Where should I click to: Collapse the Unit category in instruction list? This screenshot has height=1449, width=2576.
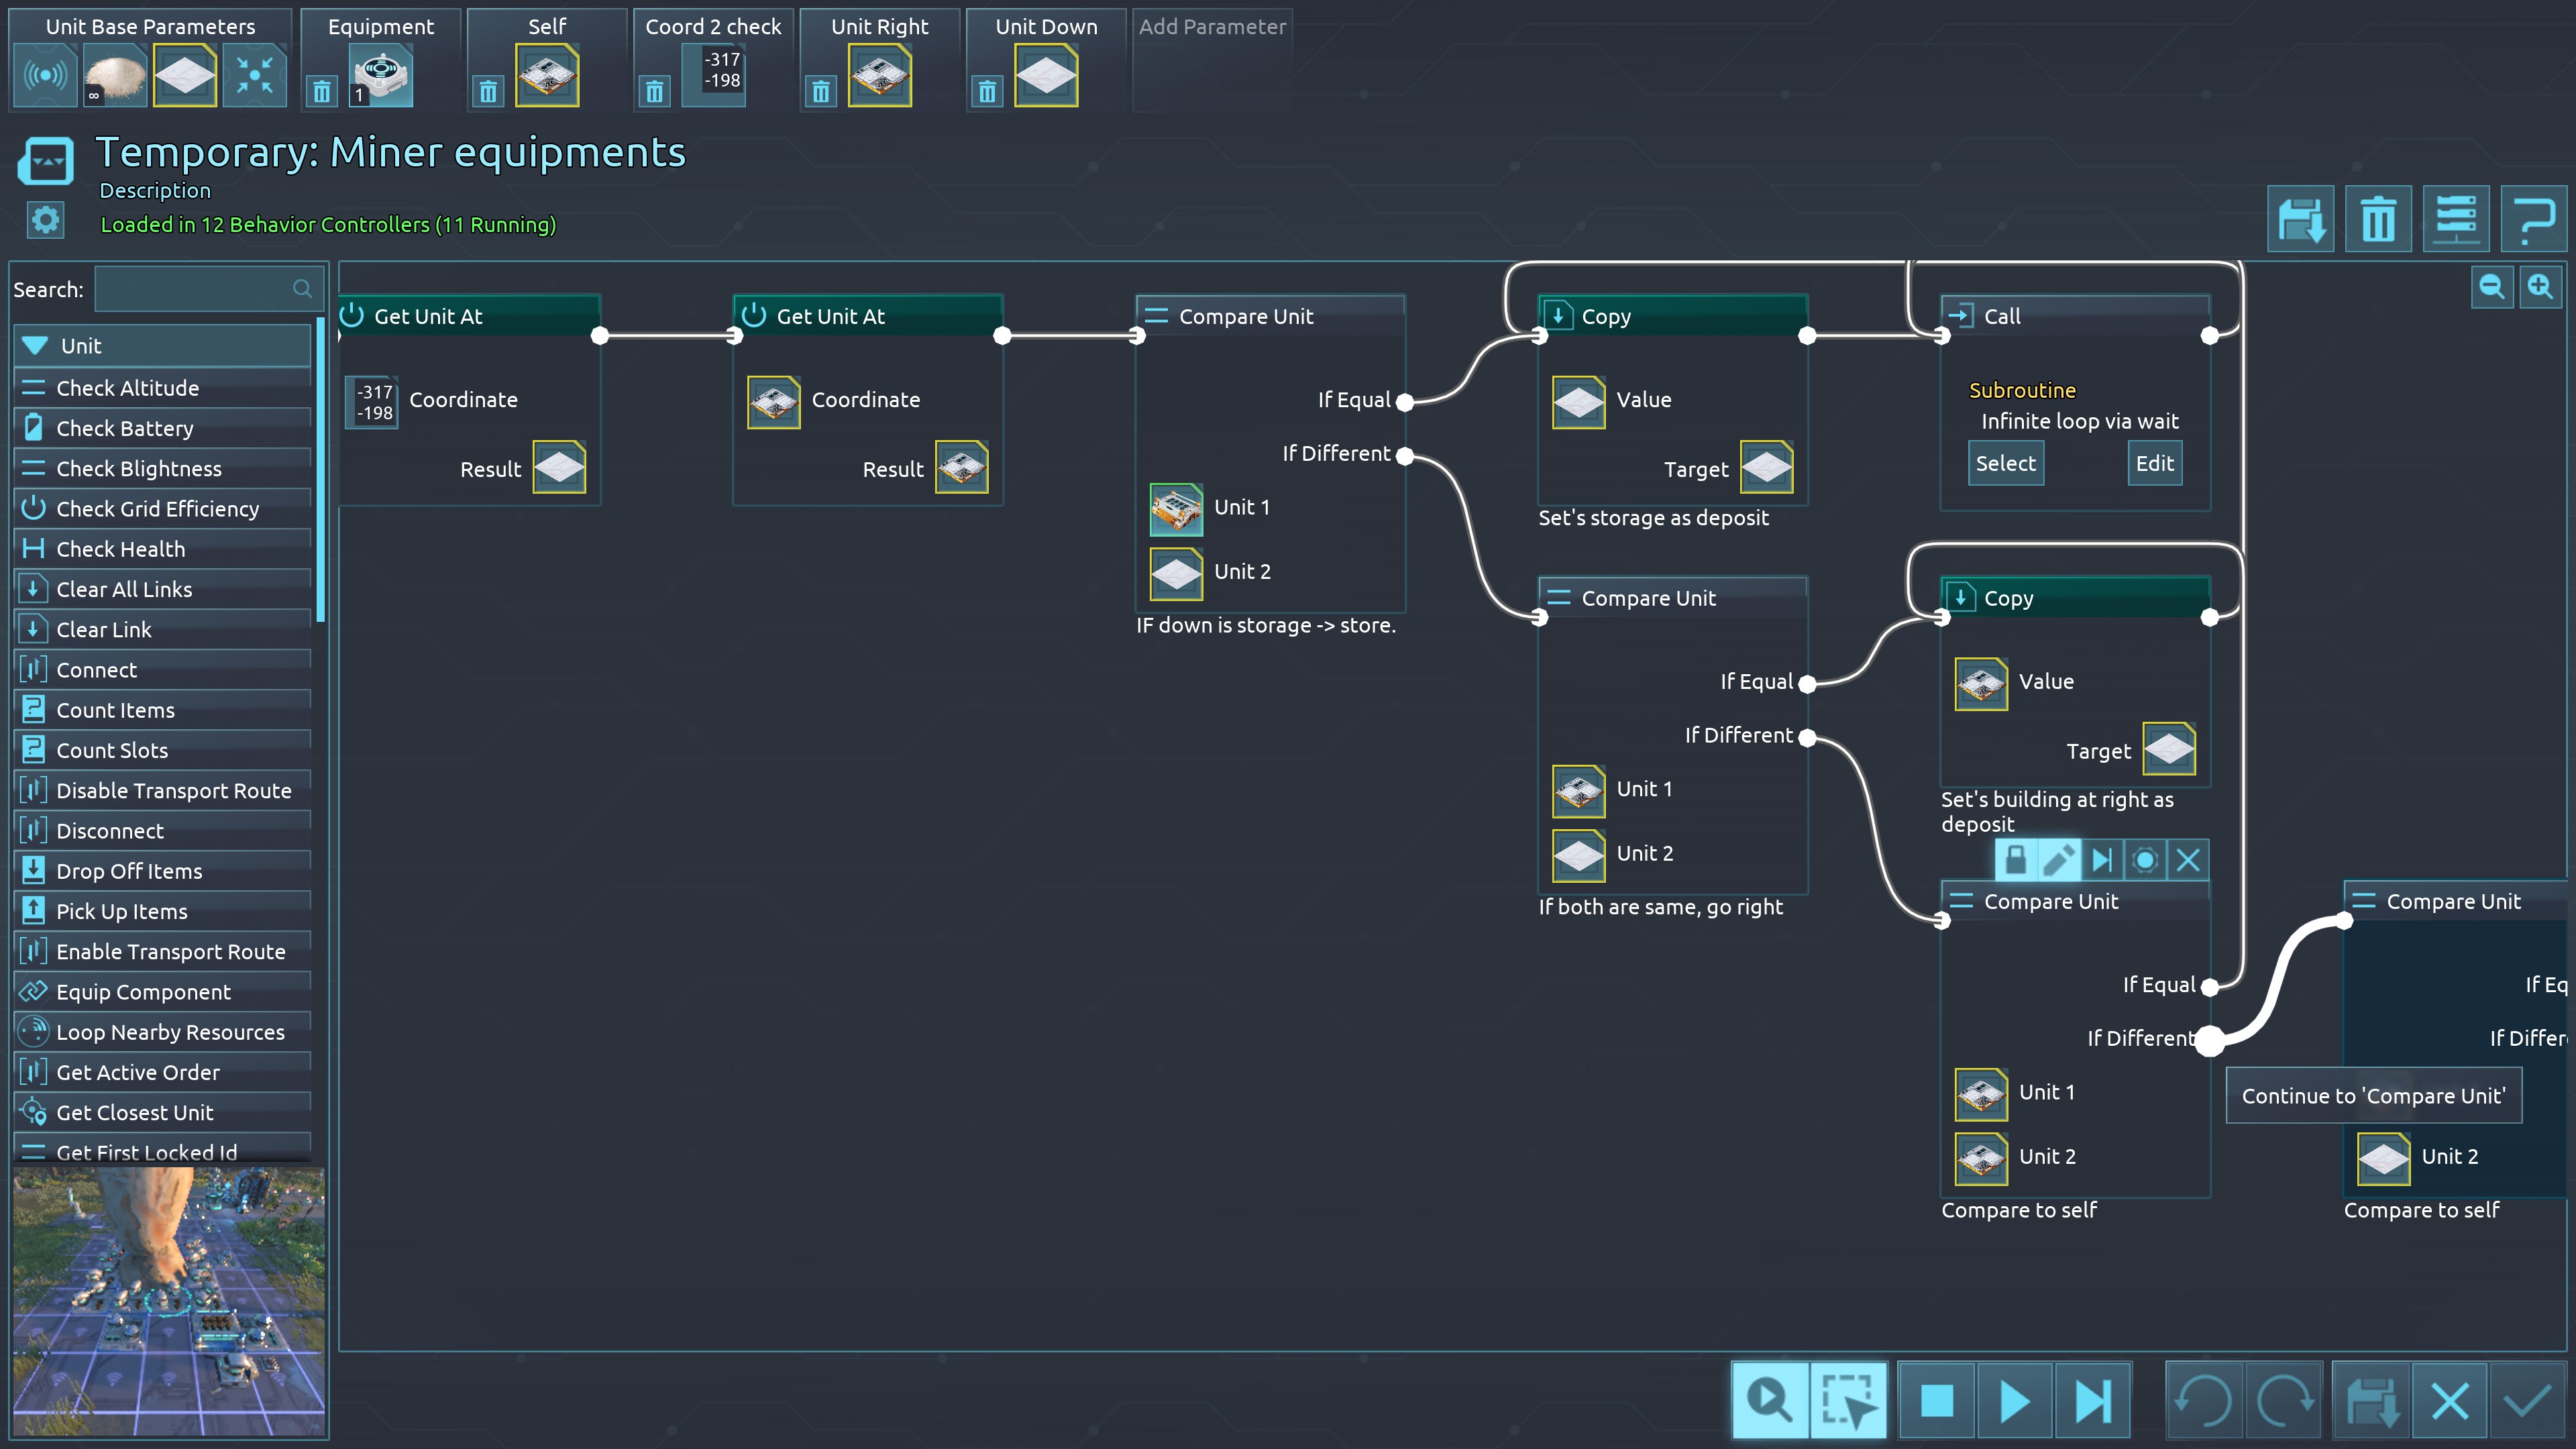point(36,346)
